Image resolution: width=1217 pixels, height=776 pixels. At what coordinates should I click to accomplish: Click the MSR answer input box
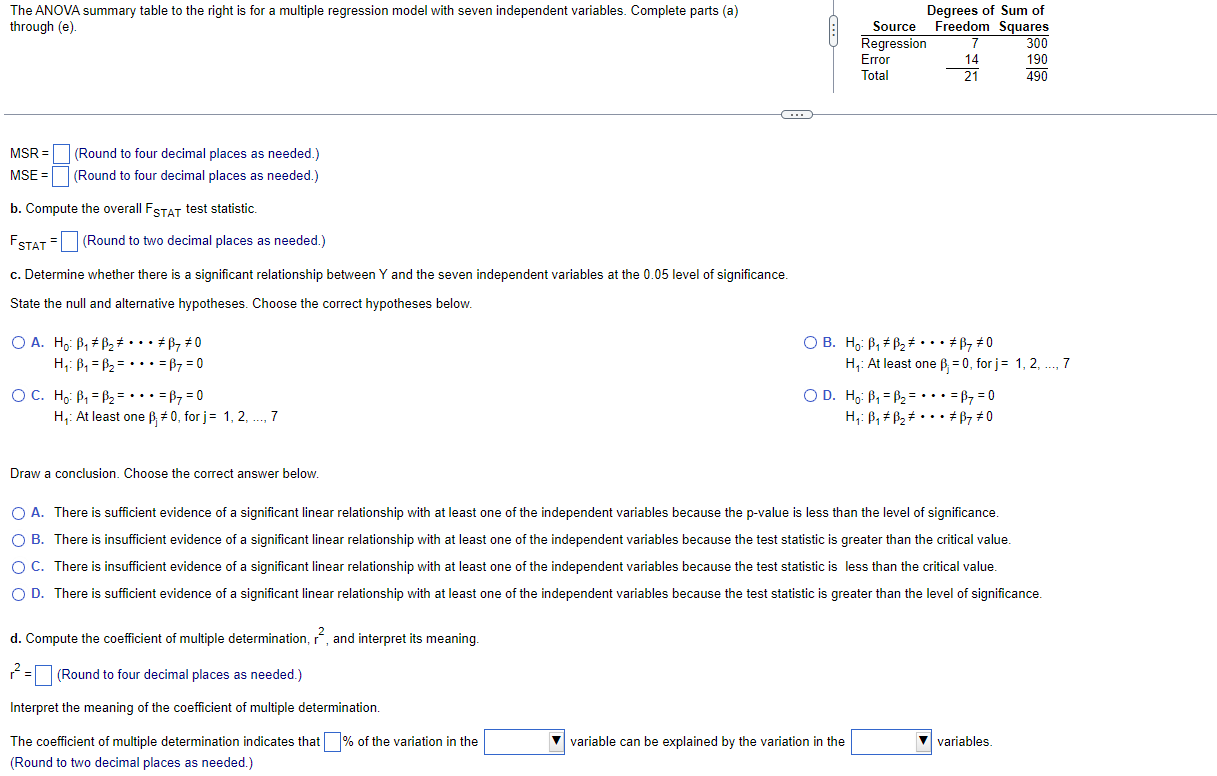click(61, 153)
